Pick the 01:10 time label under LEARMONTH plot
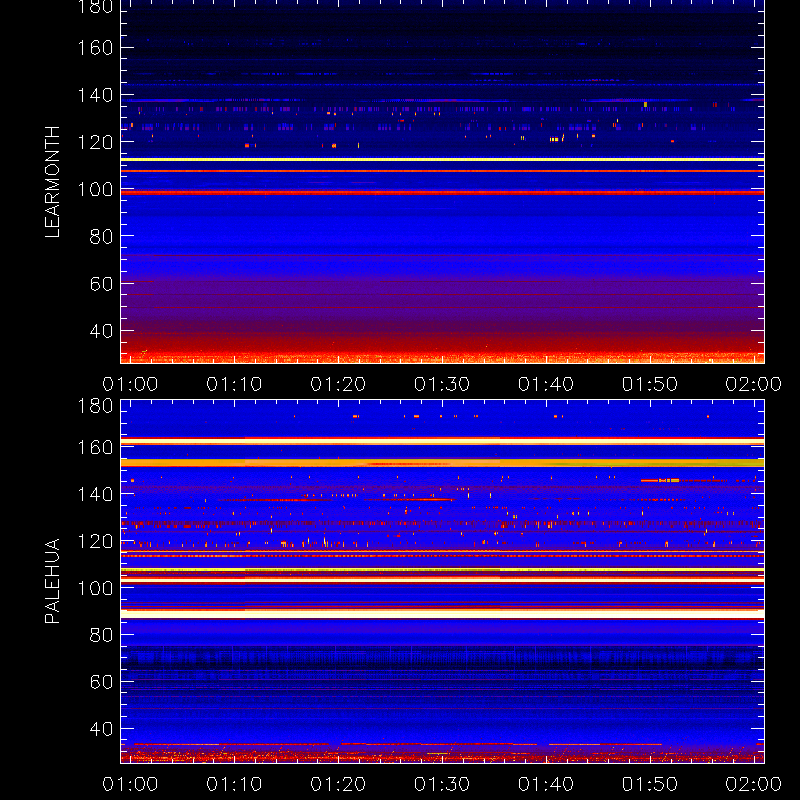 point(234,384)
